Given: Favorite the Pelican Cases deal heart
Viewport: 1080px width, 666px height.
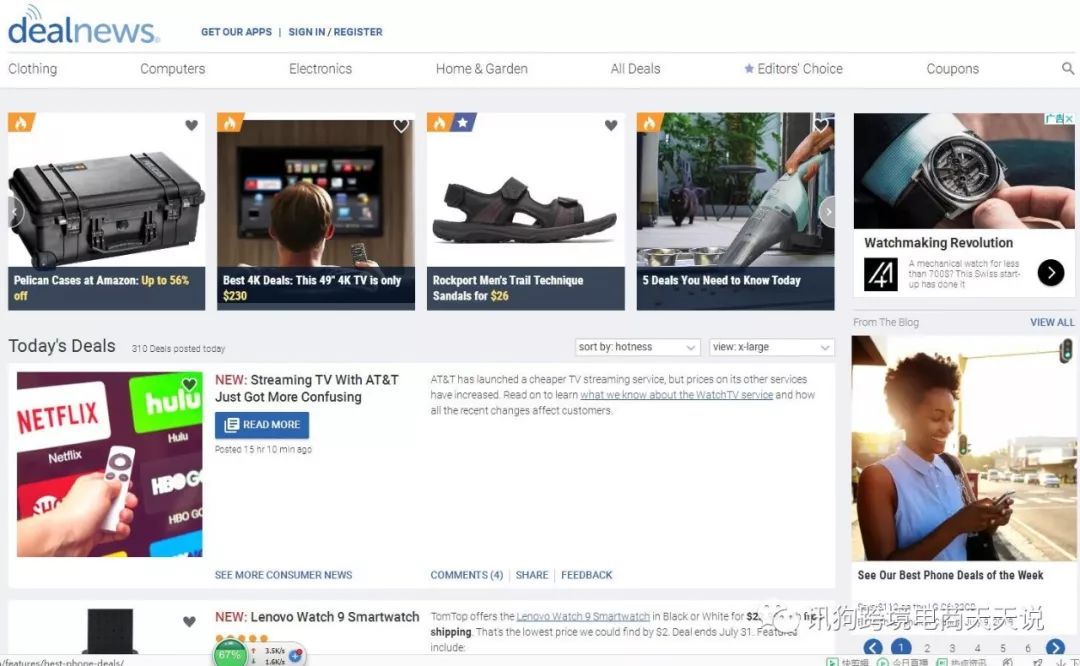Looking at the screenshot, I should click(191, 125).
